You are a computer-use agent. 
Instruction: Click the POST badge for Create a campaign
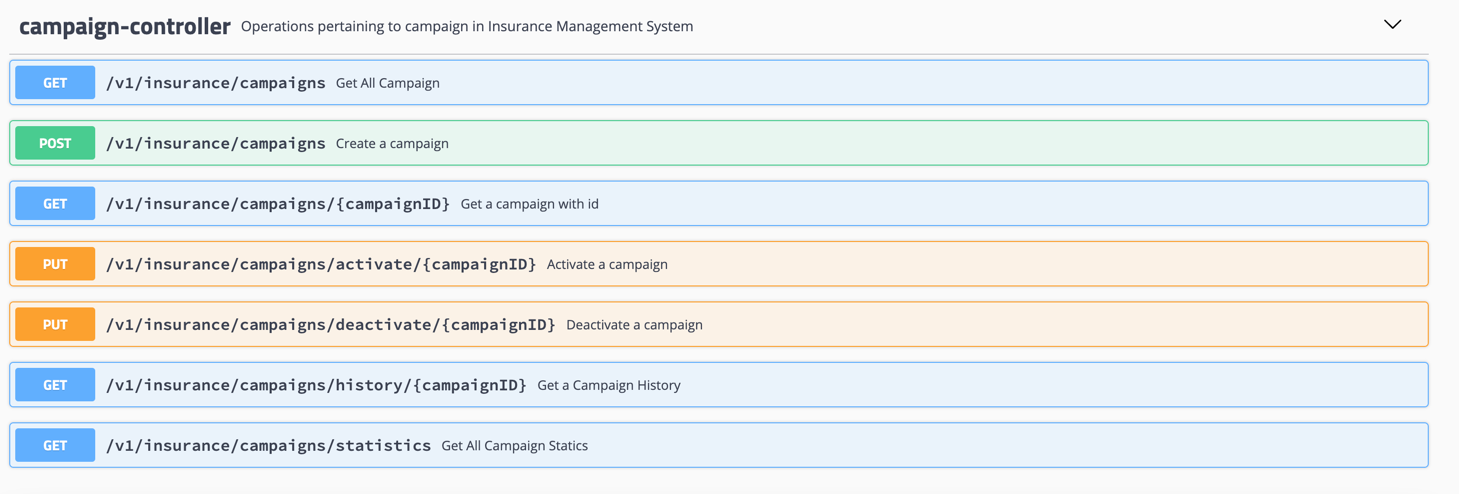pos(55,143)
